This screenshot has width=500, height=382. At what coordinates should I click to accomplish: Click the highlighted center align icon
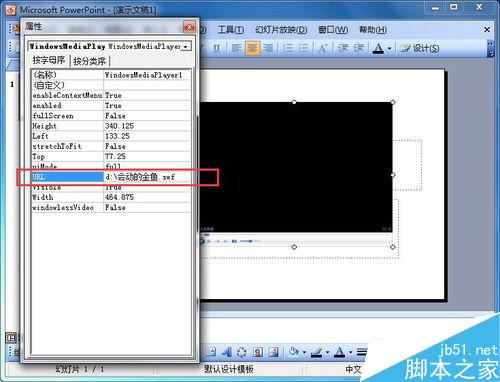253,48
